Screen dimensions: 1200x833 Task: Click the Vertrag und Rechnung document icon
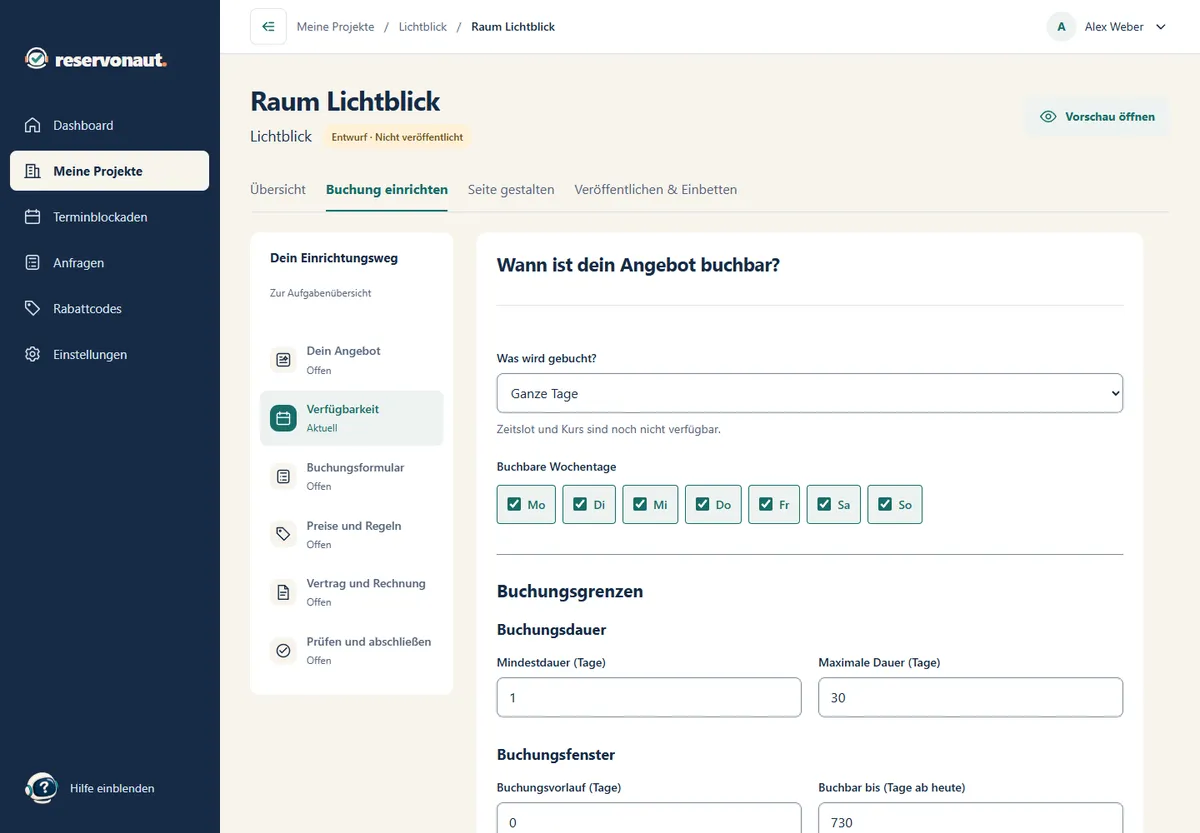[x=283, y=592]
